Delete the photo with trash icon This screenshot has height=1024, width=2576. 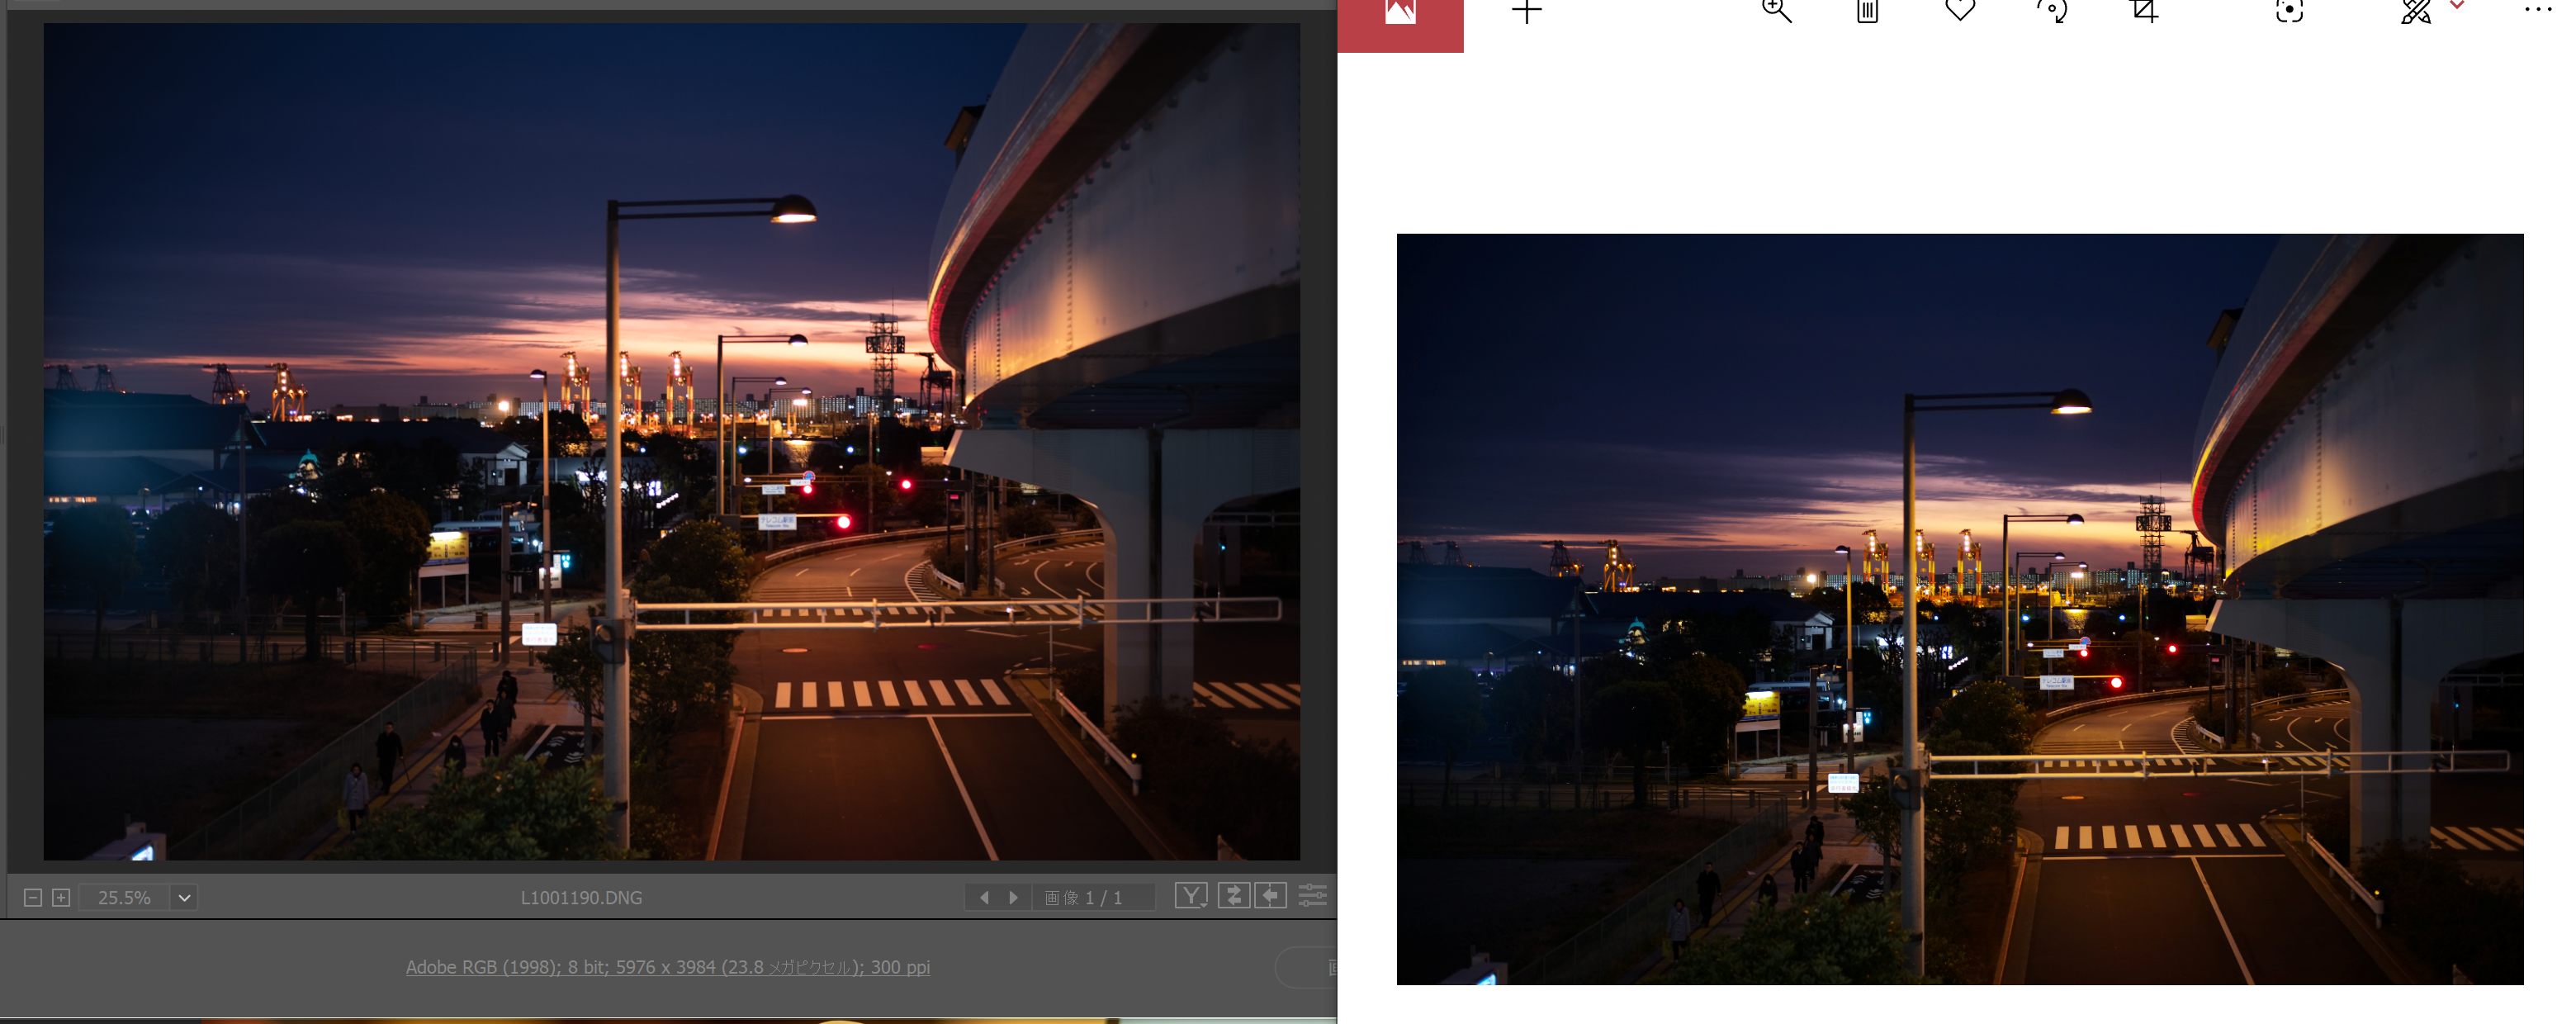pos(1867,11)
